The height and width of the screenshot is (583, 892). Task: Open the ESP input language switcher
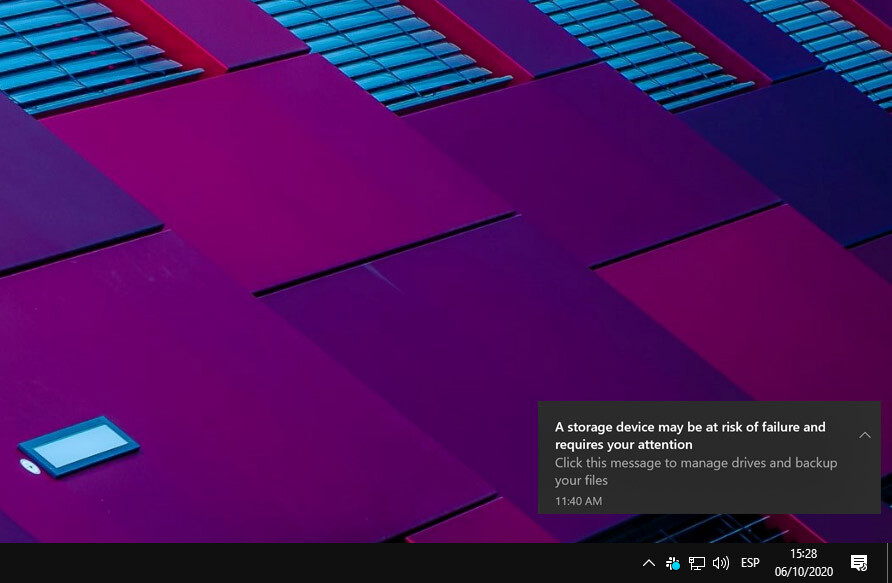(x=750, y=563)
